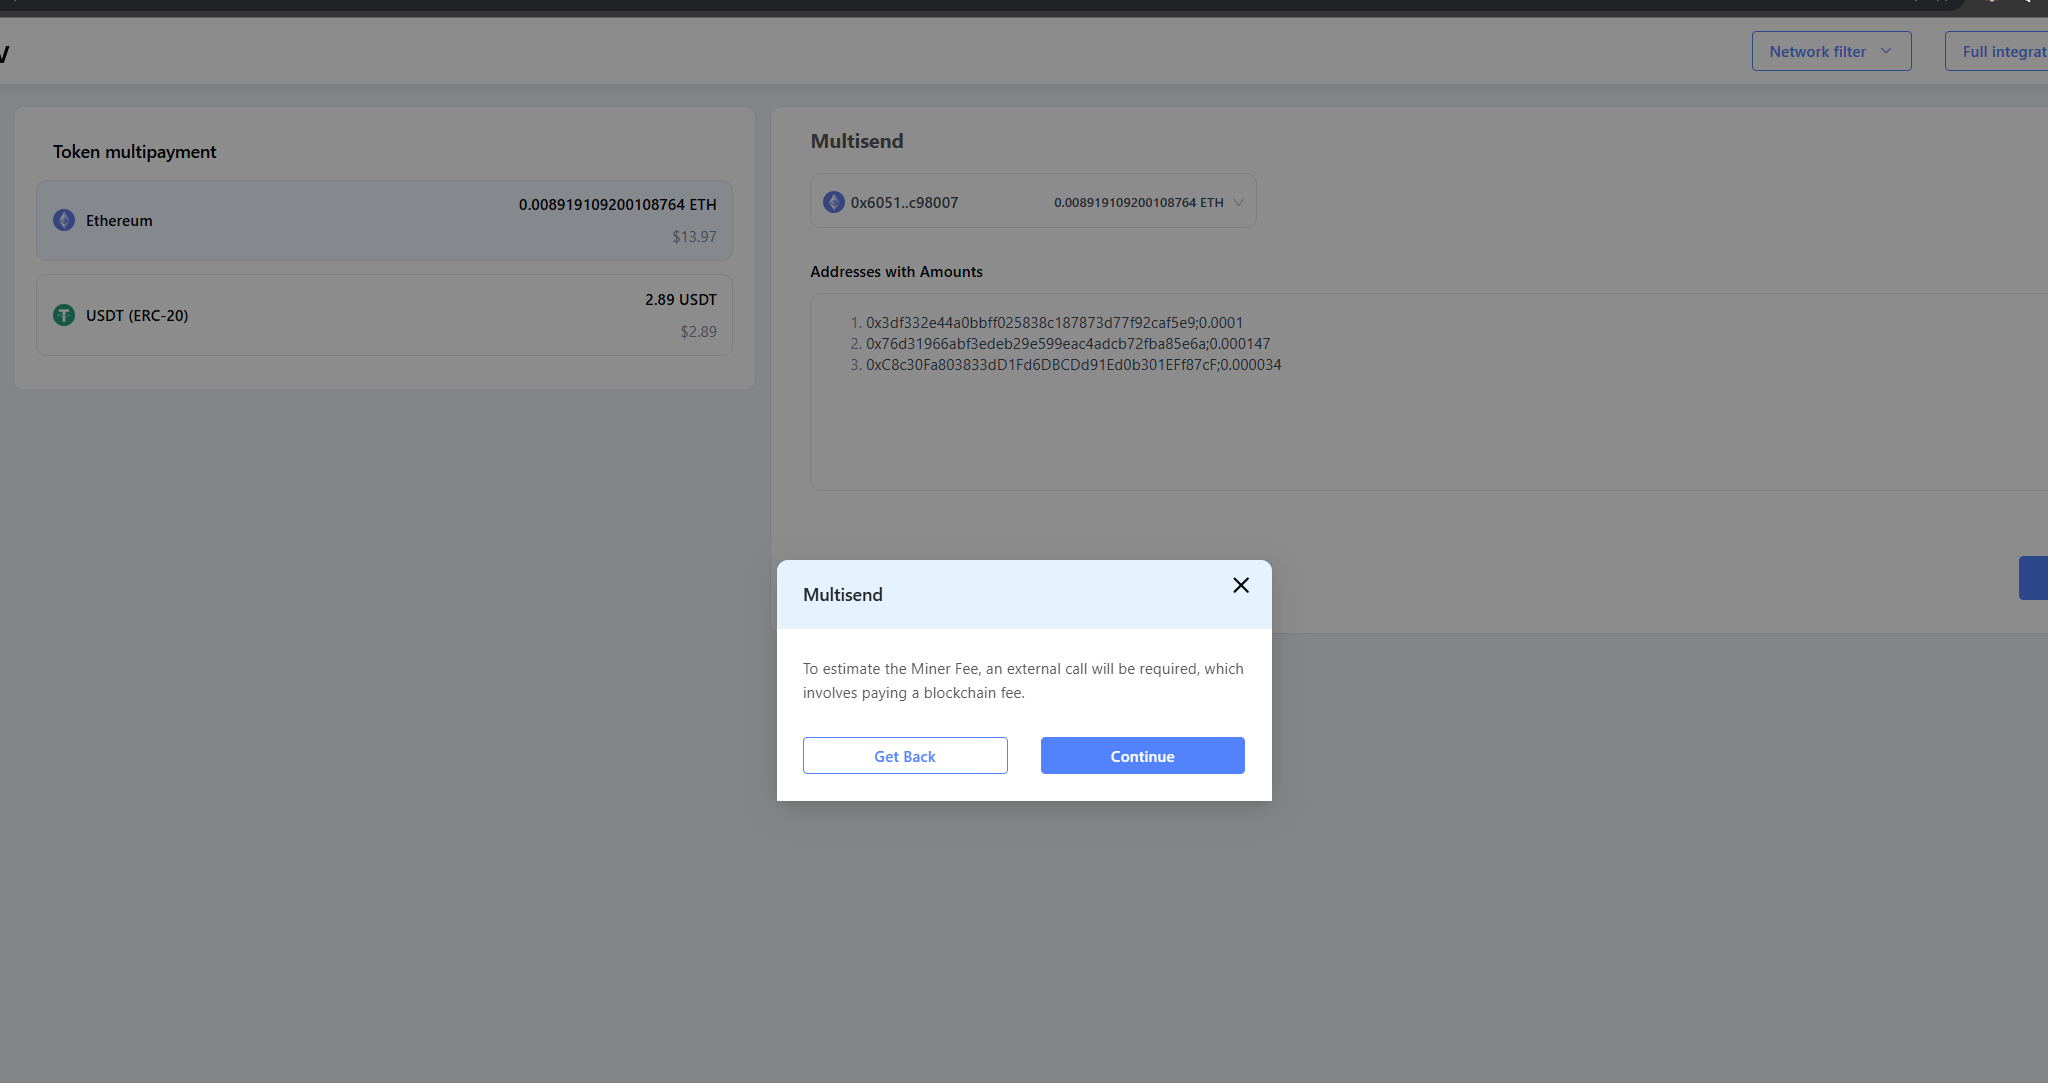Click address line 0x76d31966abf3edeb29e599eac4adcb72fba85e6a;0.000147
Viewport: 2048px width, 1083px height.
coord(1068,343)
